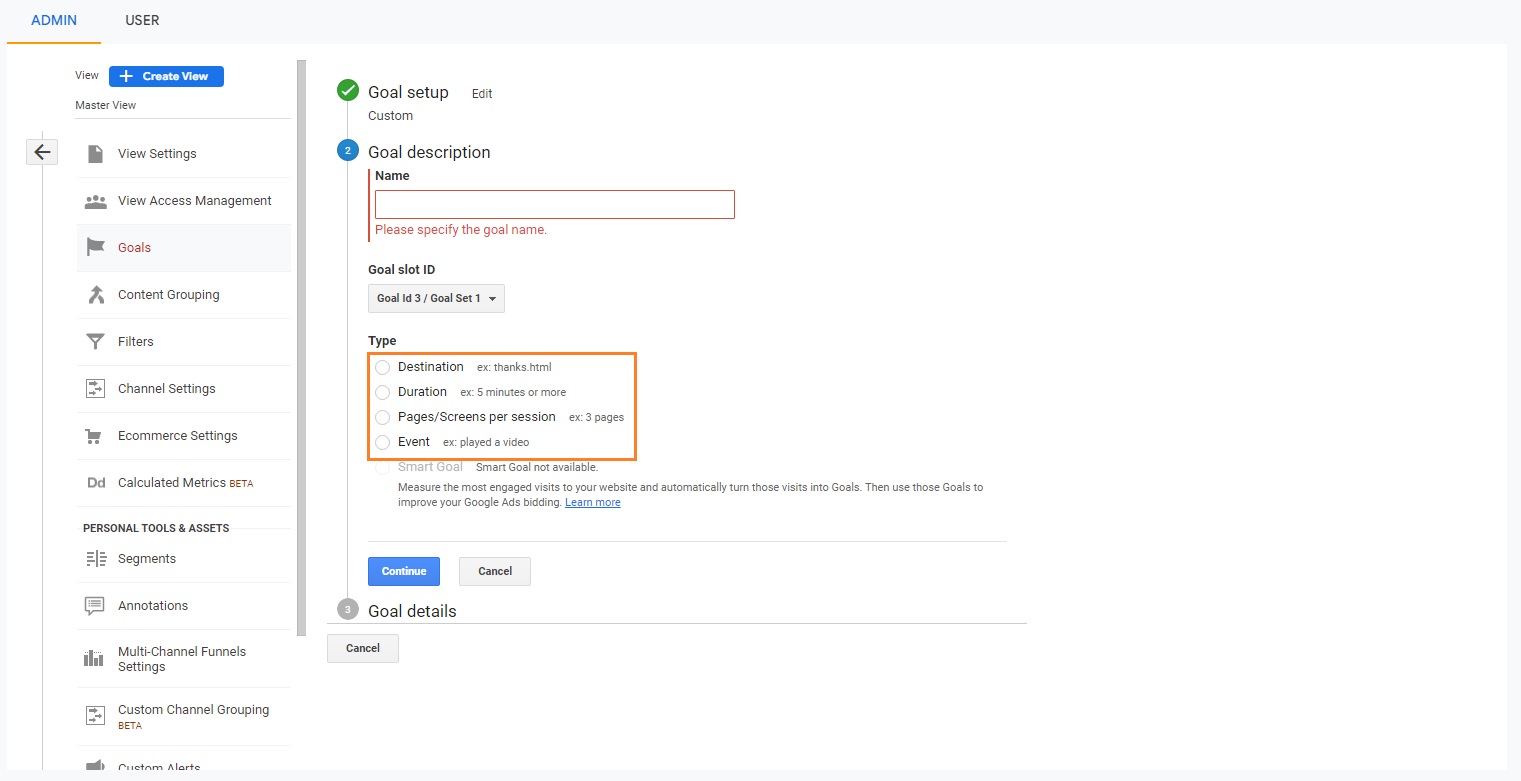Click the Filters funnel icon
The height and width of the screenshot is (781, 1521).
(95, 342)
